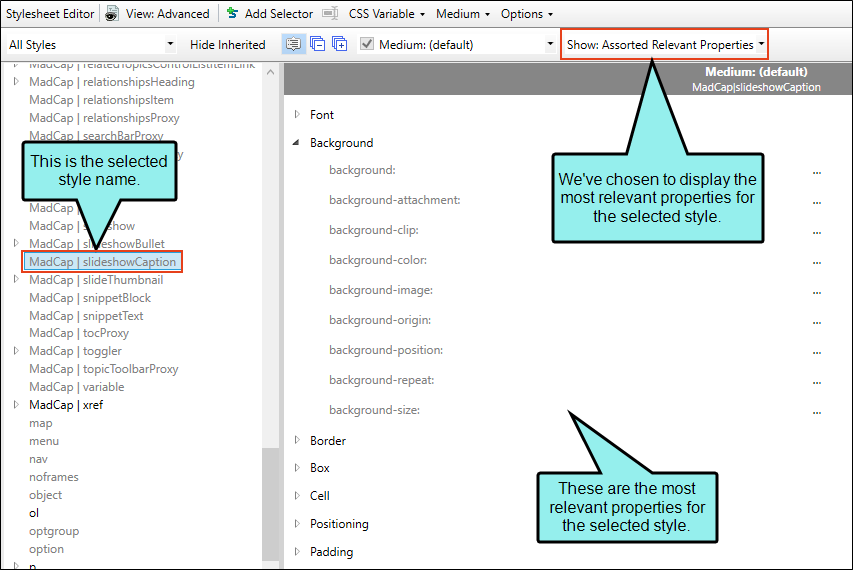Open the Options menu
Viewport: 853px width, 570px height.
527,14
